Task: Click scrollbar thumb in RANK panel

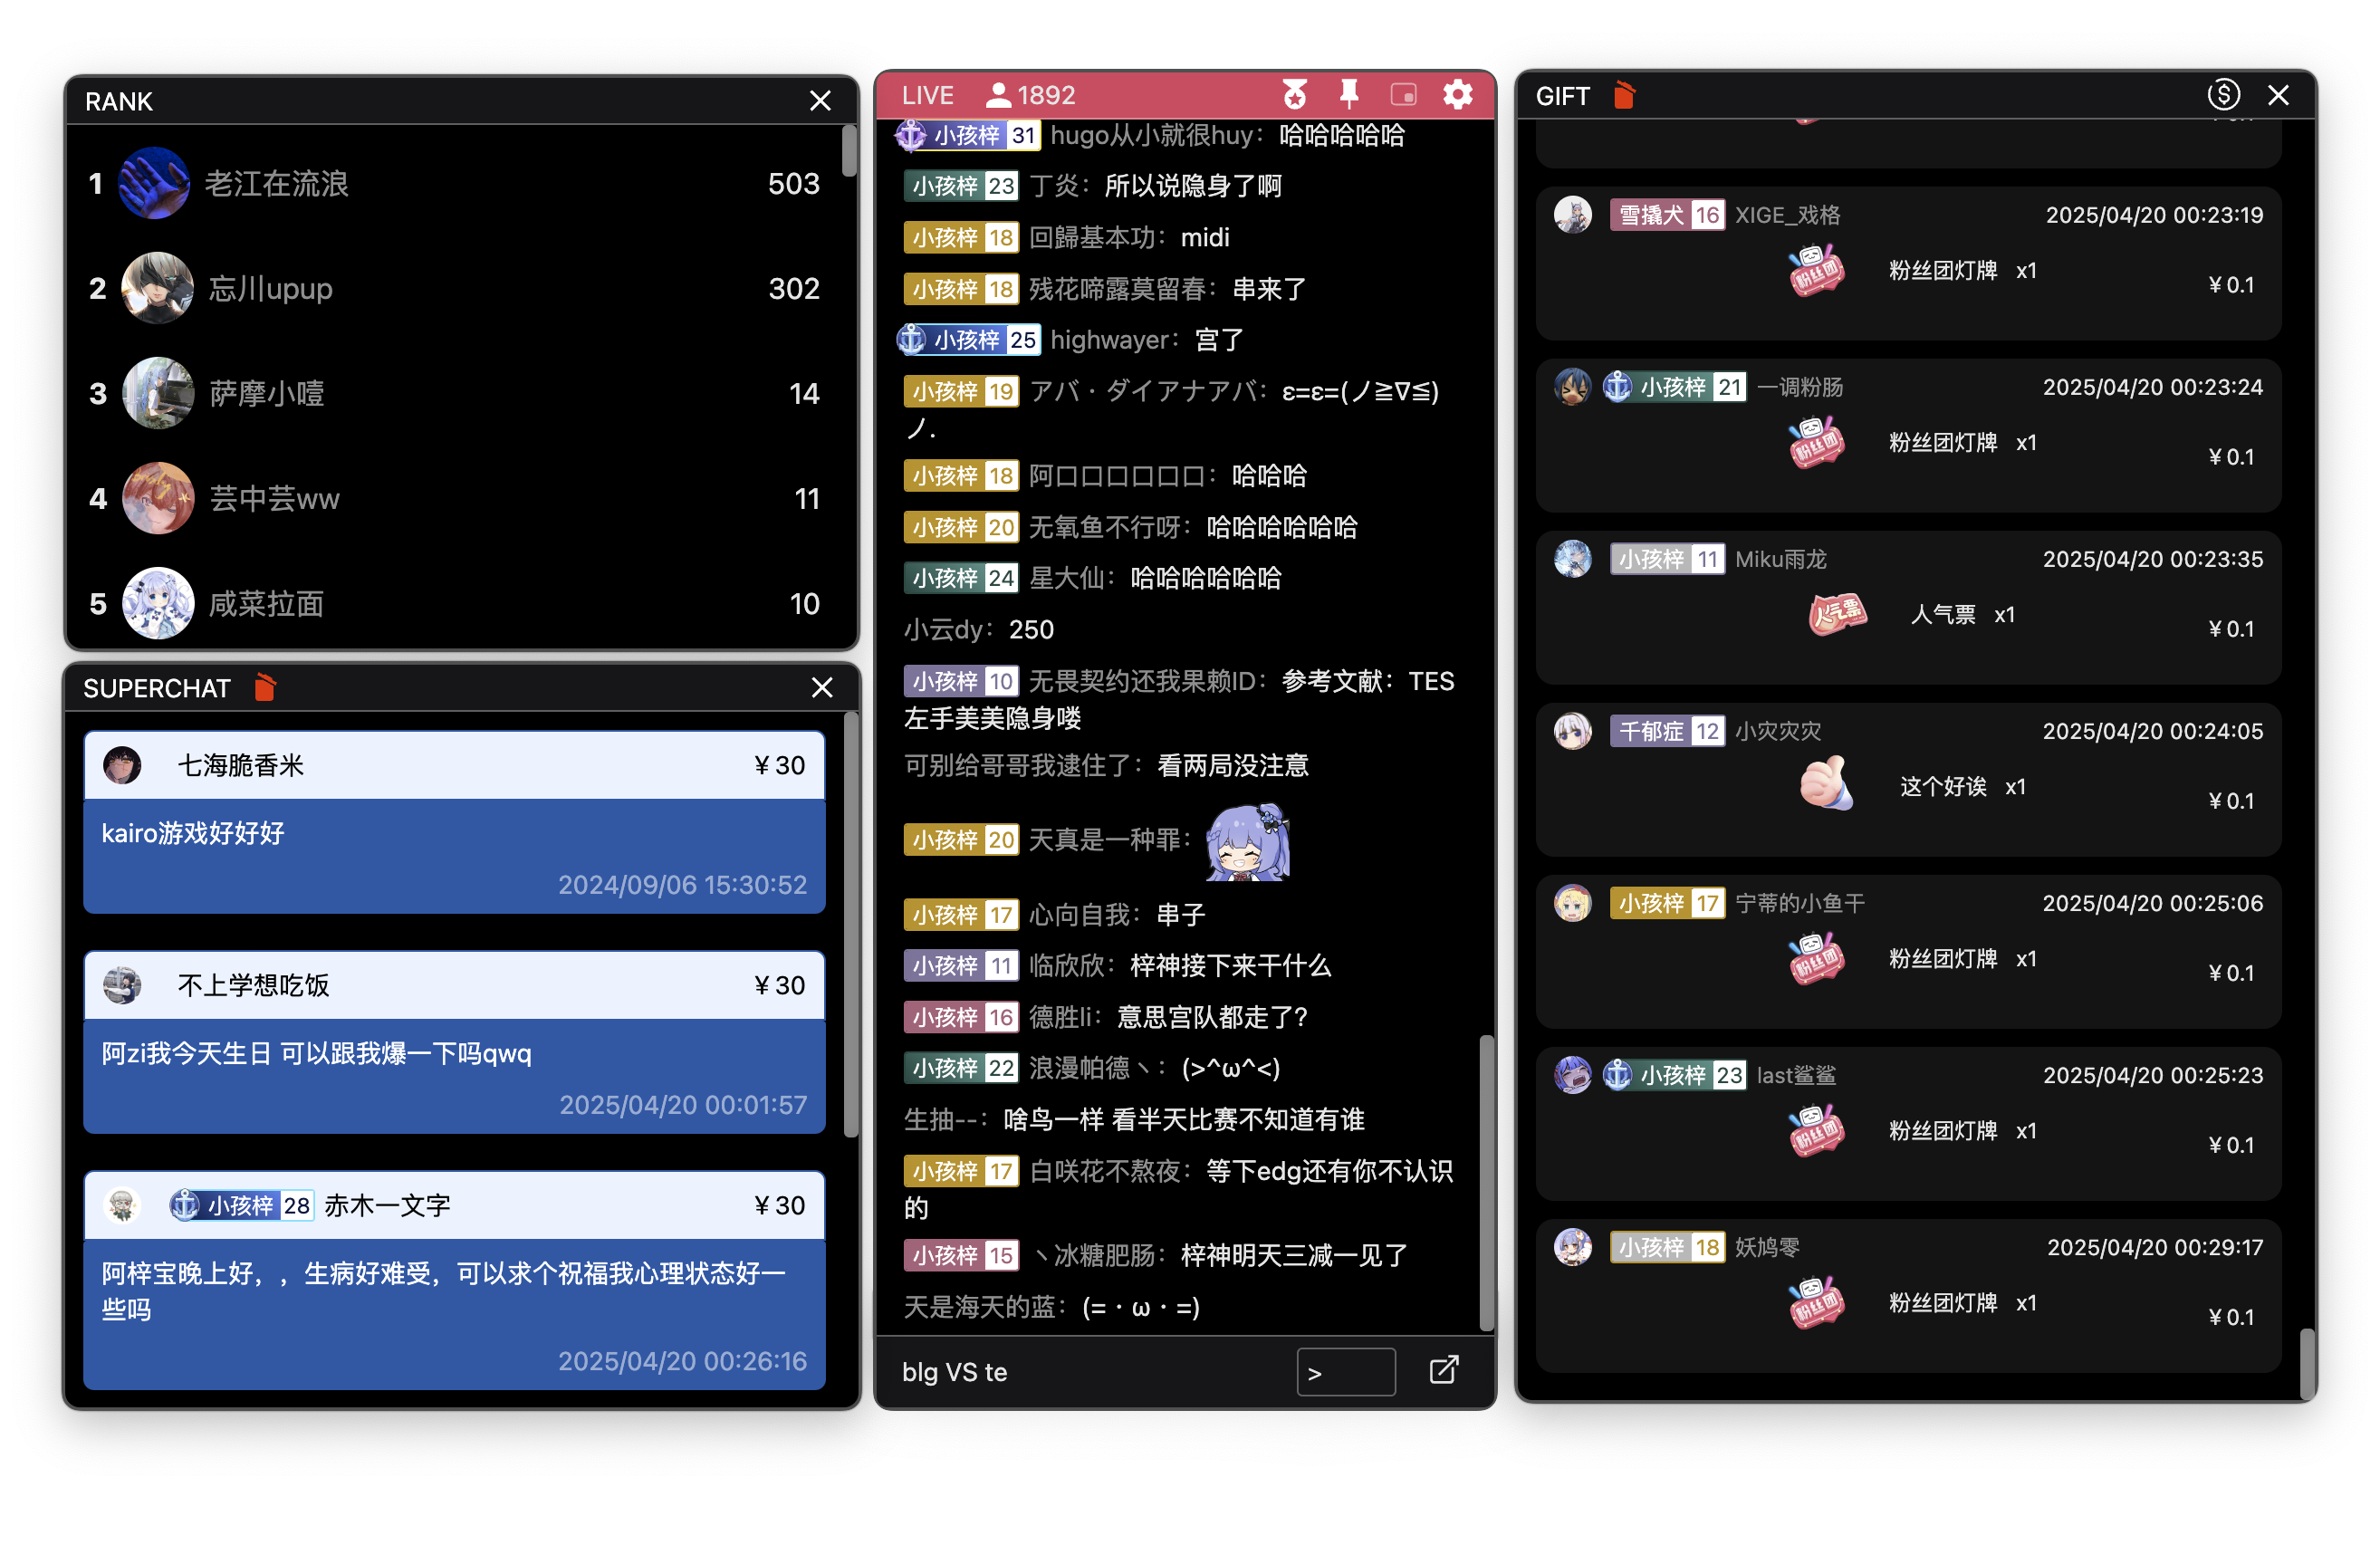Action: 849,150
